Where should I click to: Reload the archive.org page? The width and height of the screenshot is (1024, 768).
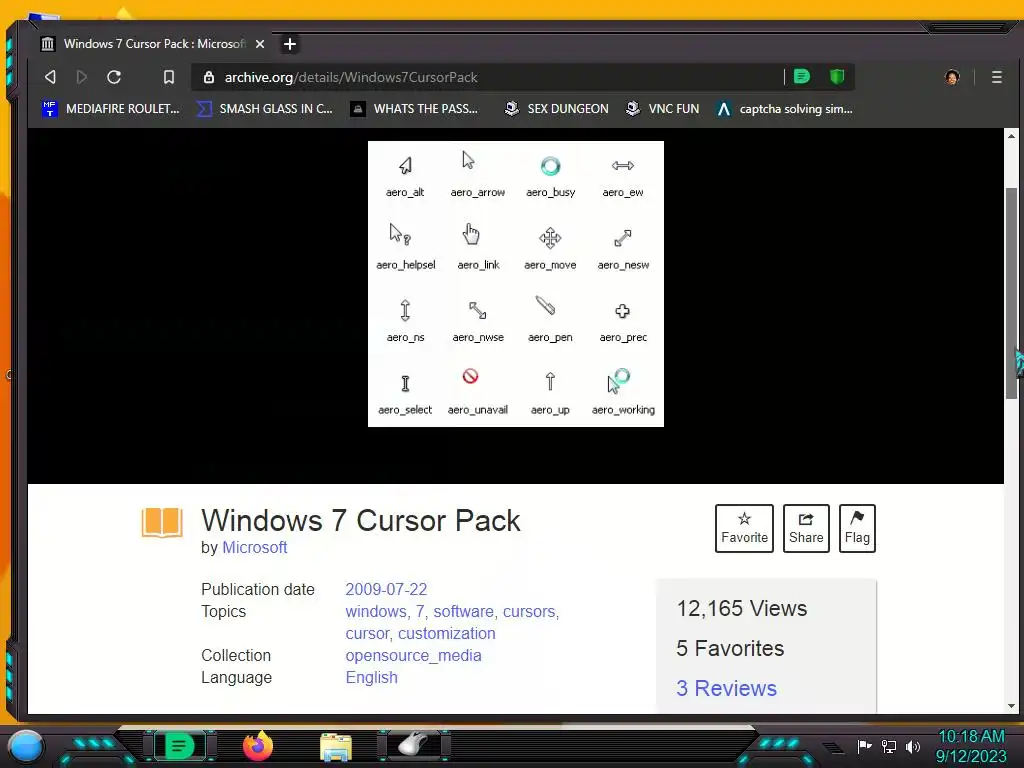[x=114, y=77]
